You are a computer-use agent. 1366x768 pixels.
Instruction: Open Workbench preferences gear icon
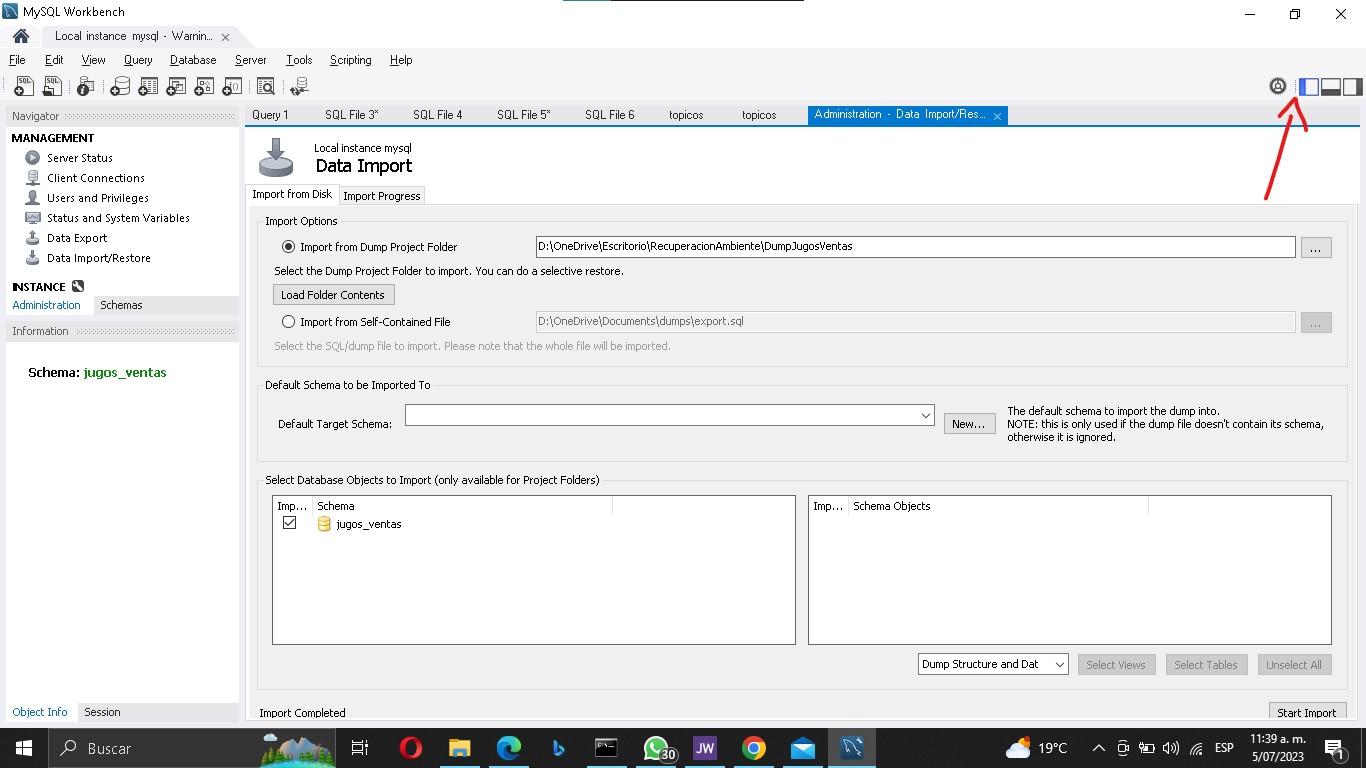1278,87
